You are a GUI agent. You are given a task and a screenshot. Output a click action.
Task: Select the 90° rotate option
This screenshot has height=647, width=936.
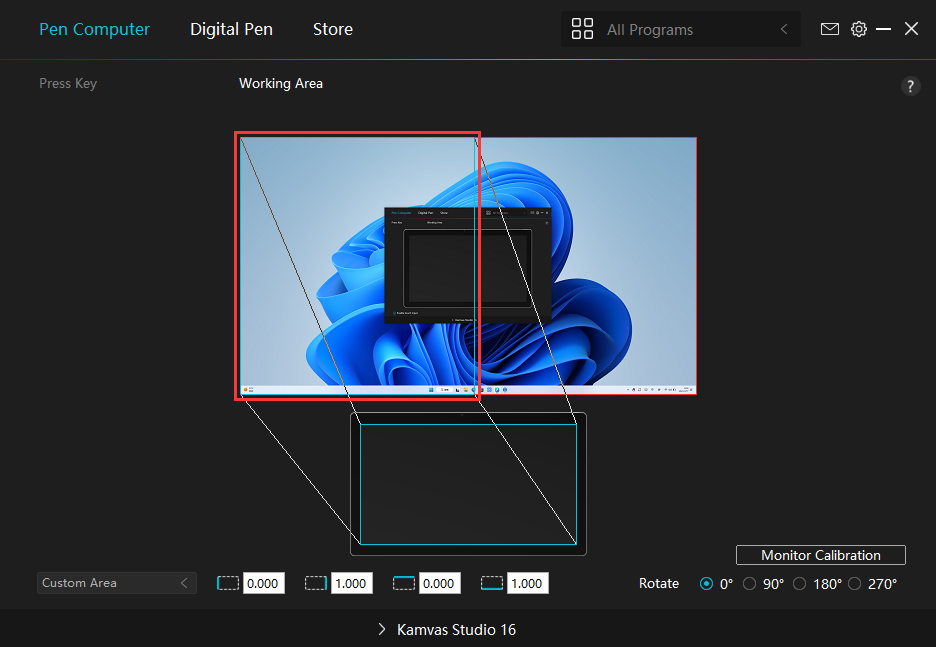(750, 584)
